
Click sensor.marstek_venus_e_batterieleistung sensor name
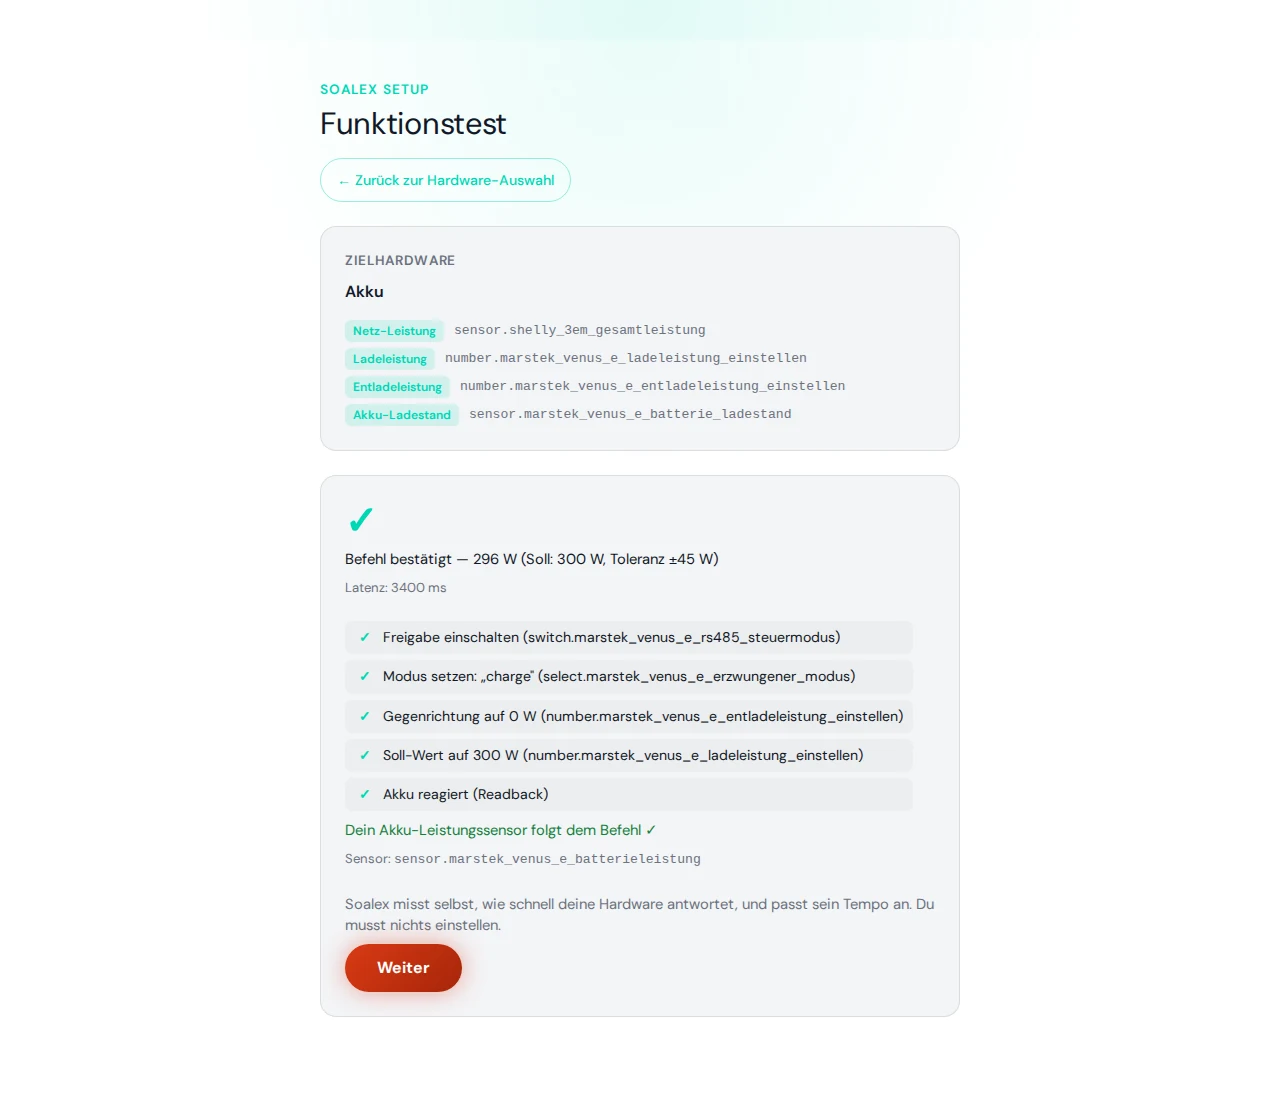(x=547, y=859)
